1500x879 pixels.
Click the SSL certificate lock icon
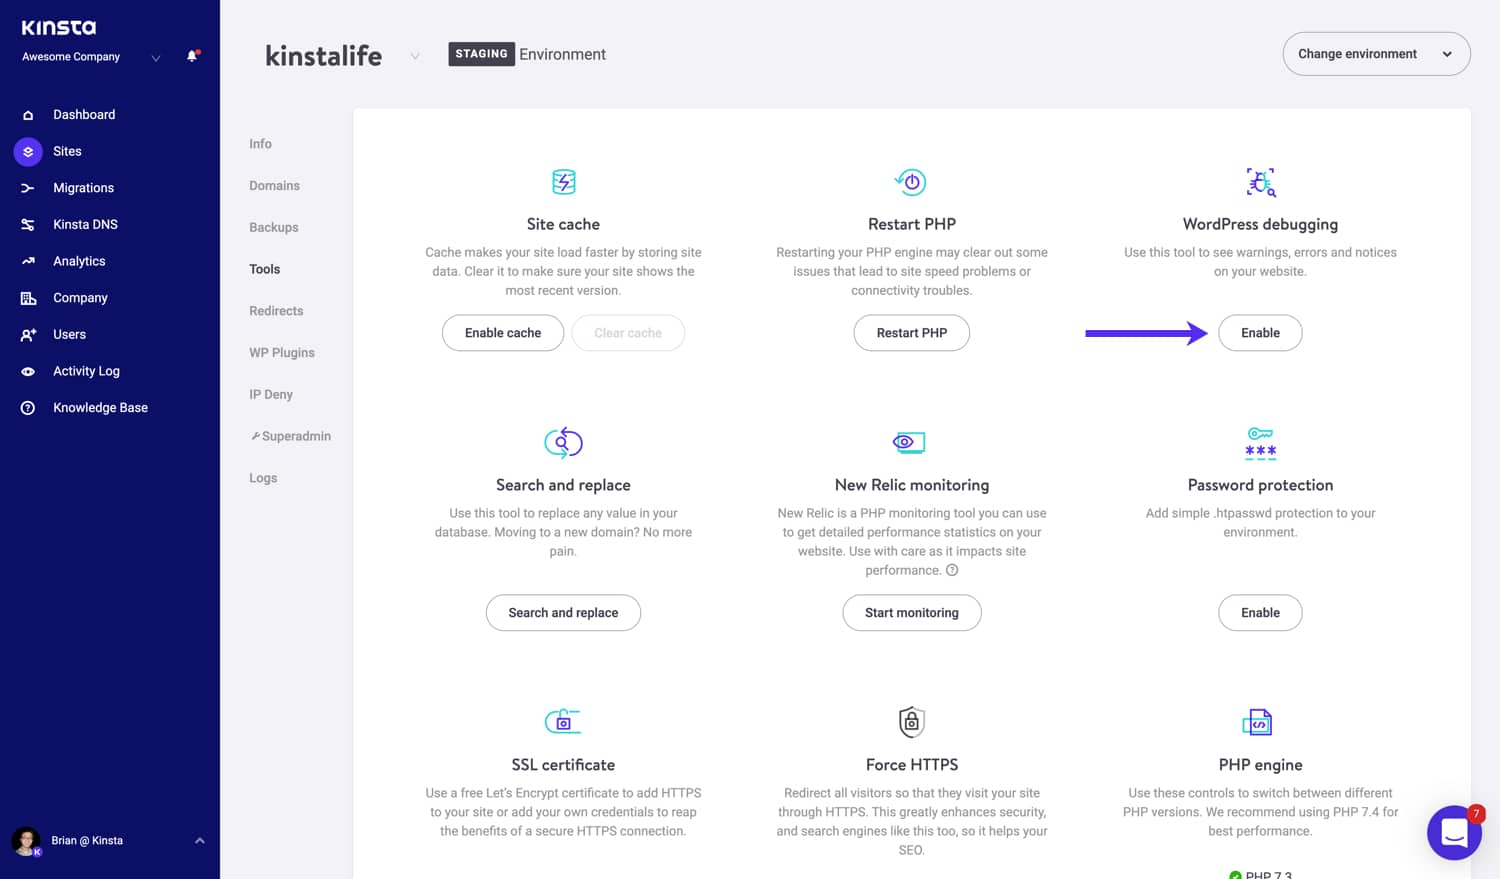click(x=563, y=721)
